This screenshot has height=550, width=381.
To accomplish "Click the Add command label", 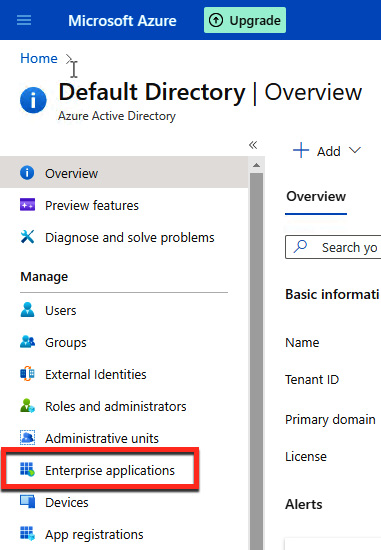I will point(329,152).
